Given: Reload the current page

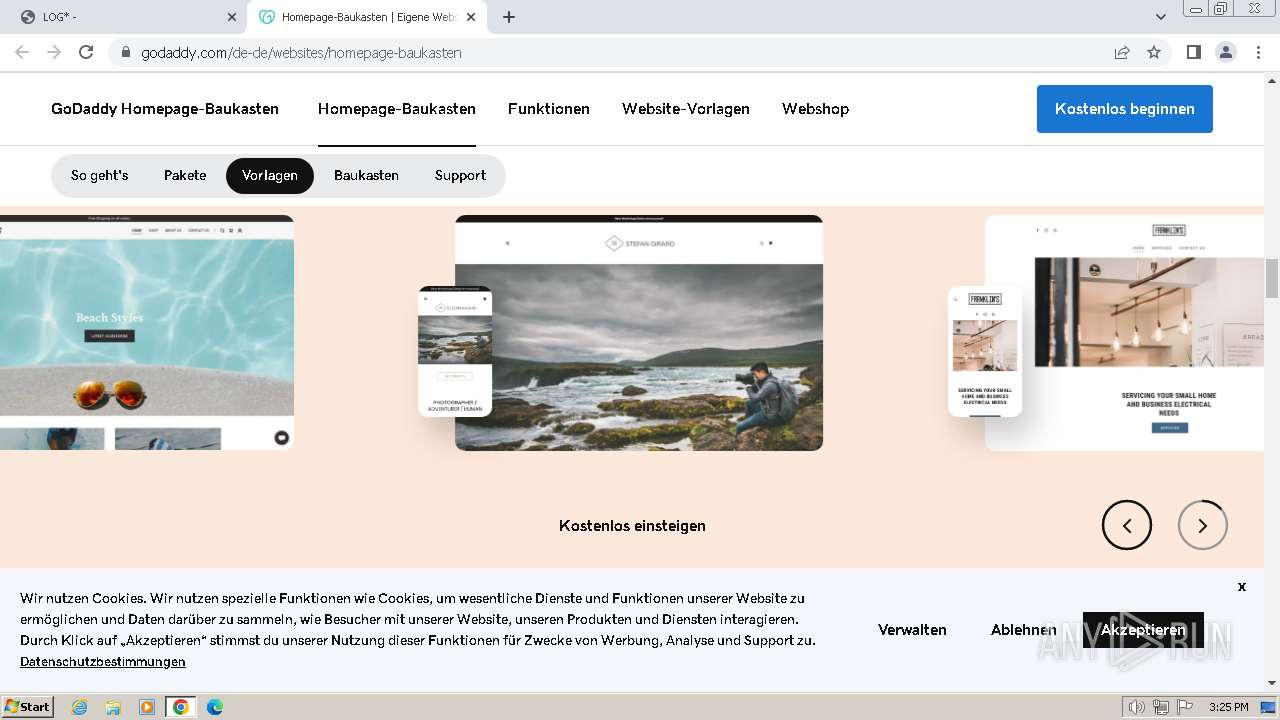Looking at the screenshot, I should (x=86, y=52).
